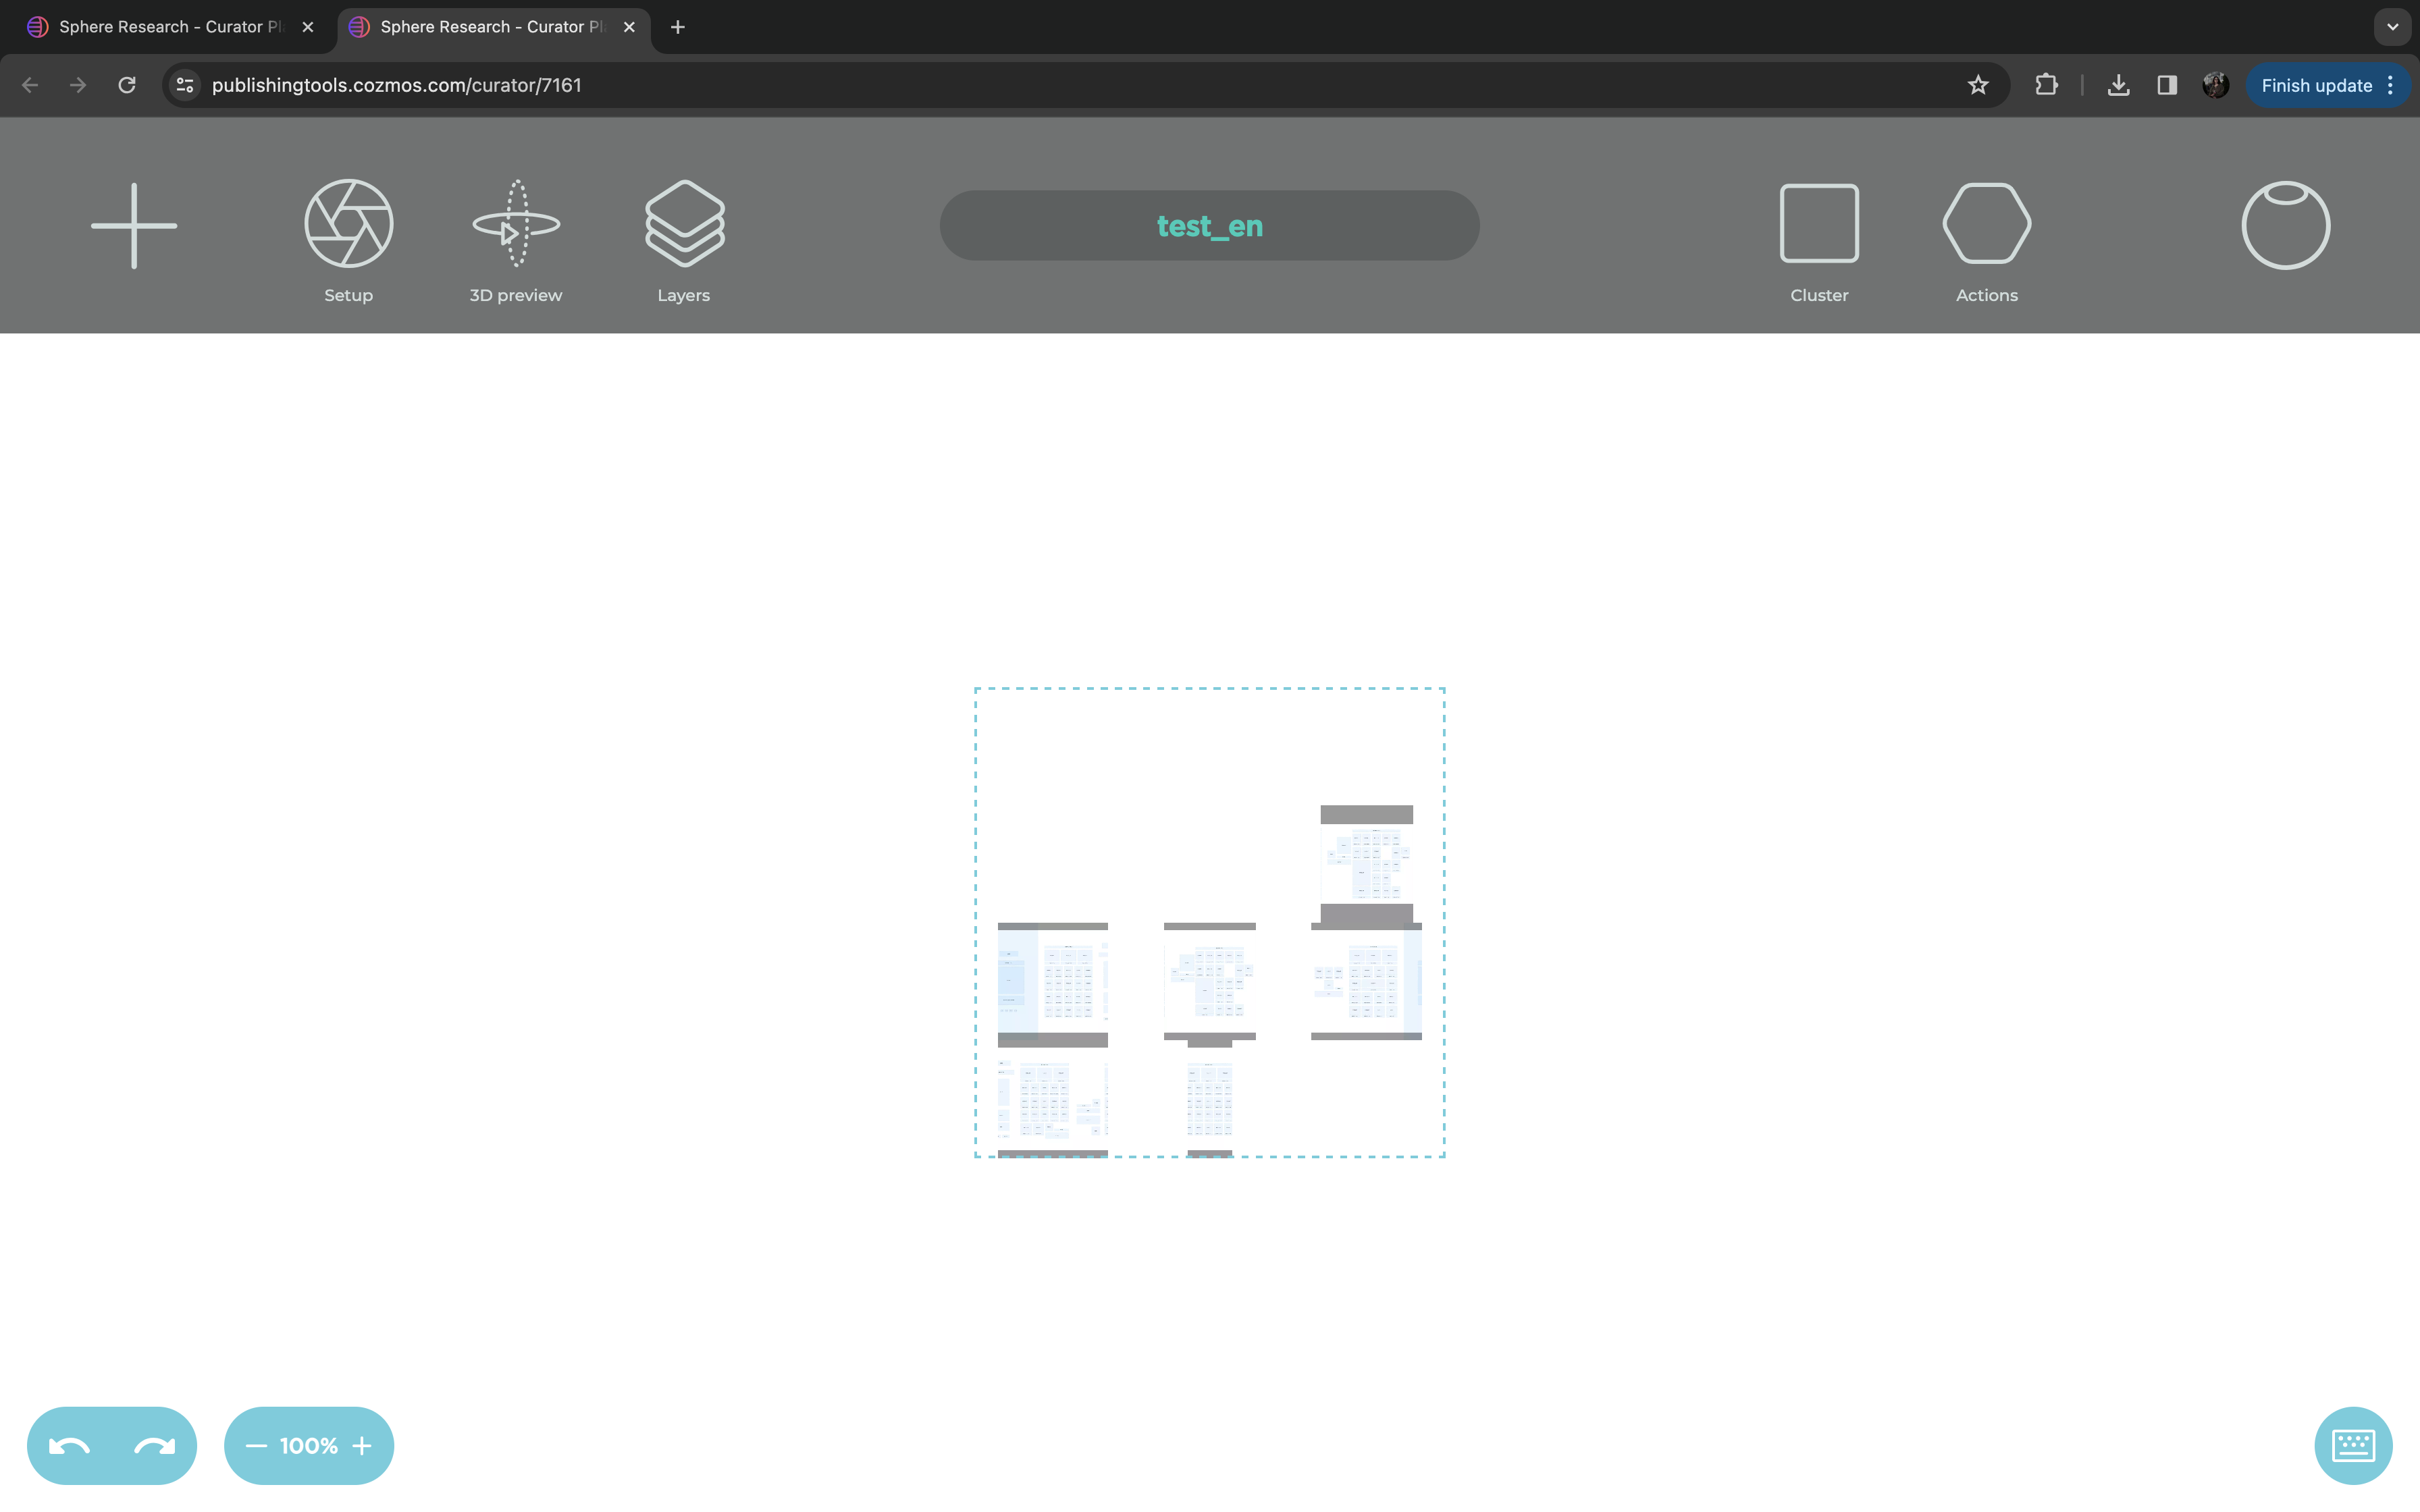Switch to the first Sphere Research tab
The height and width of the screenshot is (1512, 2420).
pyautogui.click(x=160, y=27)
